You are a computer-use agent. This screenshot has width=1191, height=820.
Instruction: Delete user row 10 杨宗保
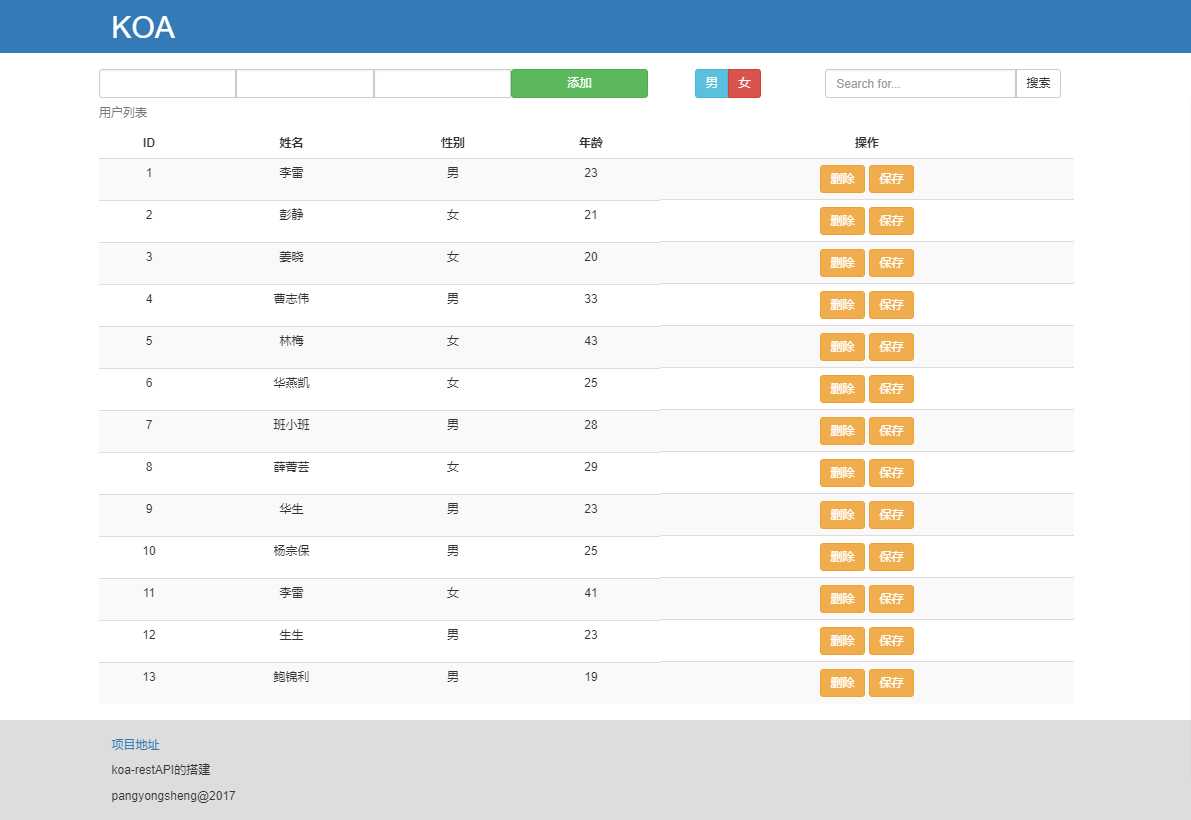(842, 557)
